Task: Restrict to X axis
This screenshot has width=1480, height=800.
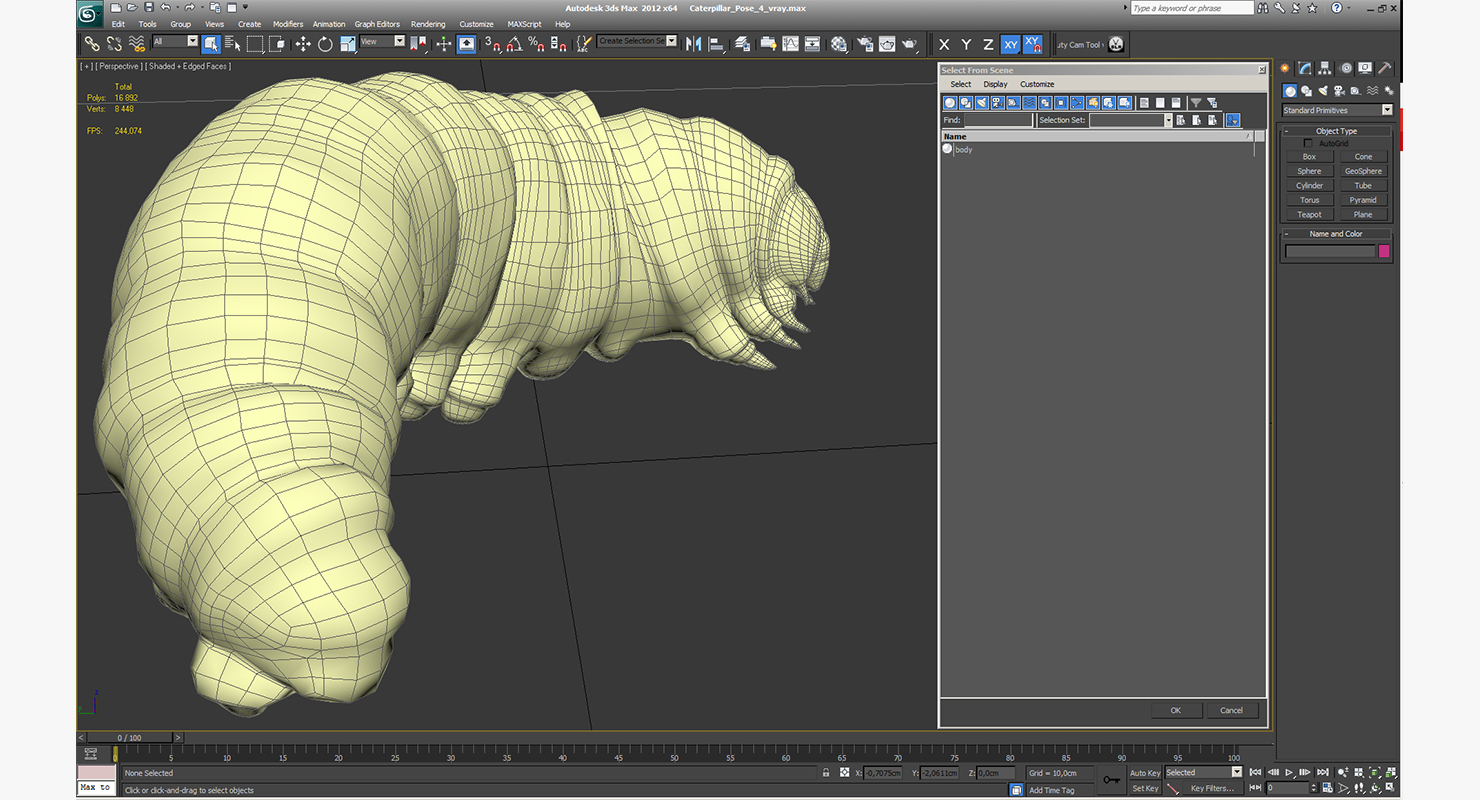Action: (x=944, y=44)
